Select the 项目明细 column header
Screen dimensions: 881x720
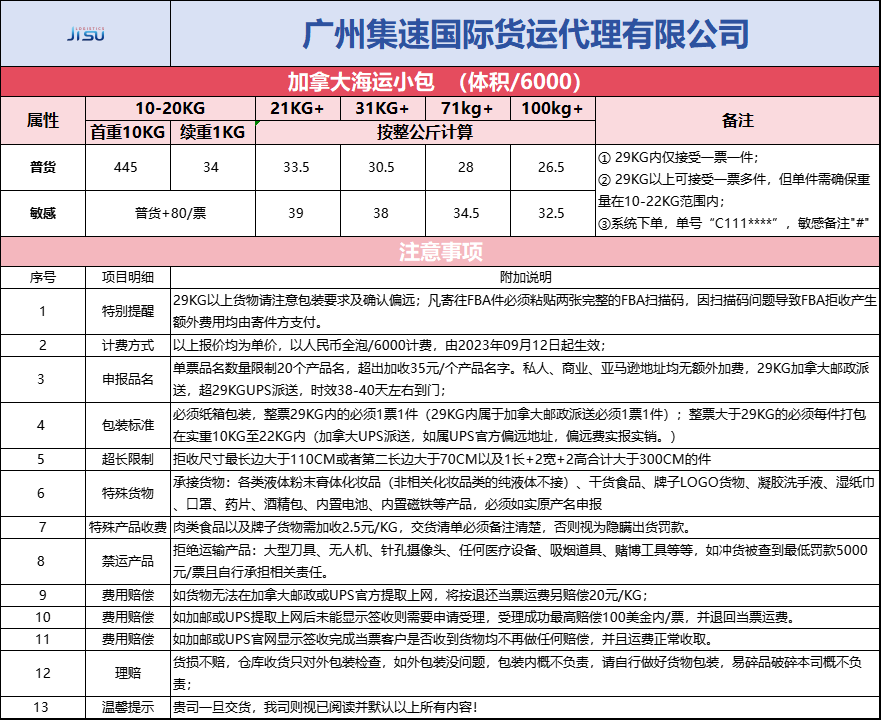pos(128,278)
